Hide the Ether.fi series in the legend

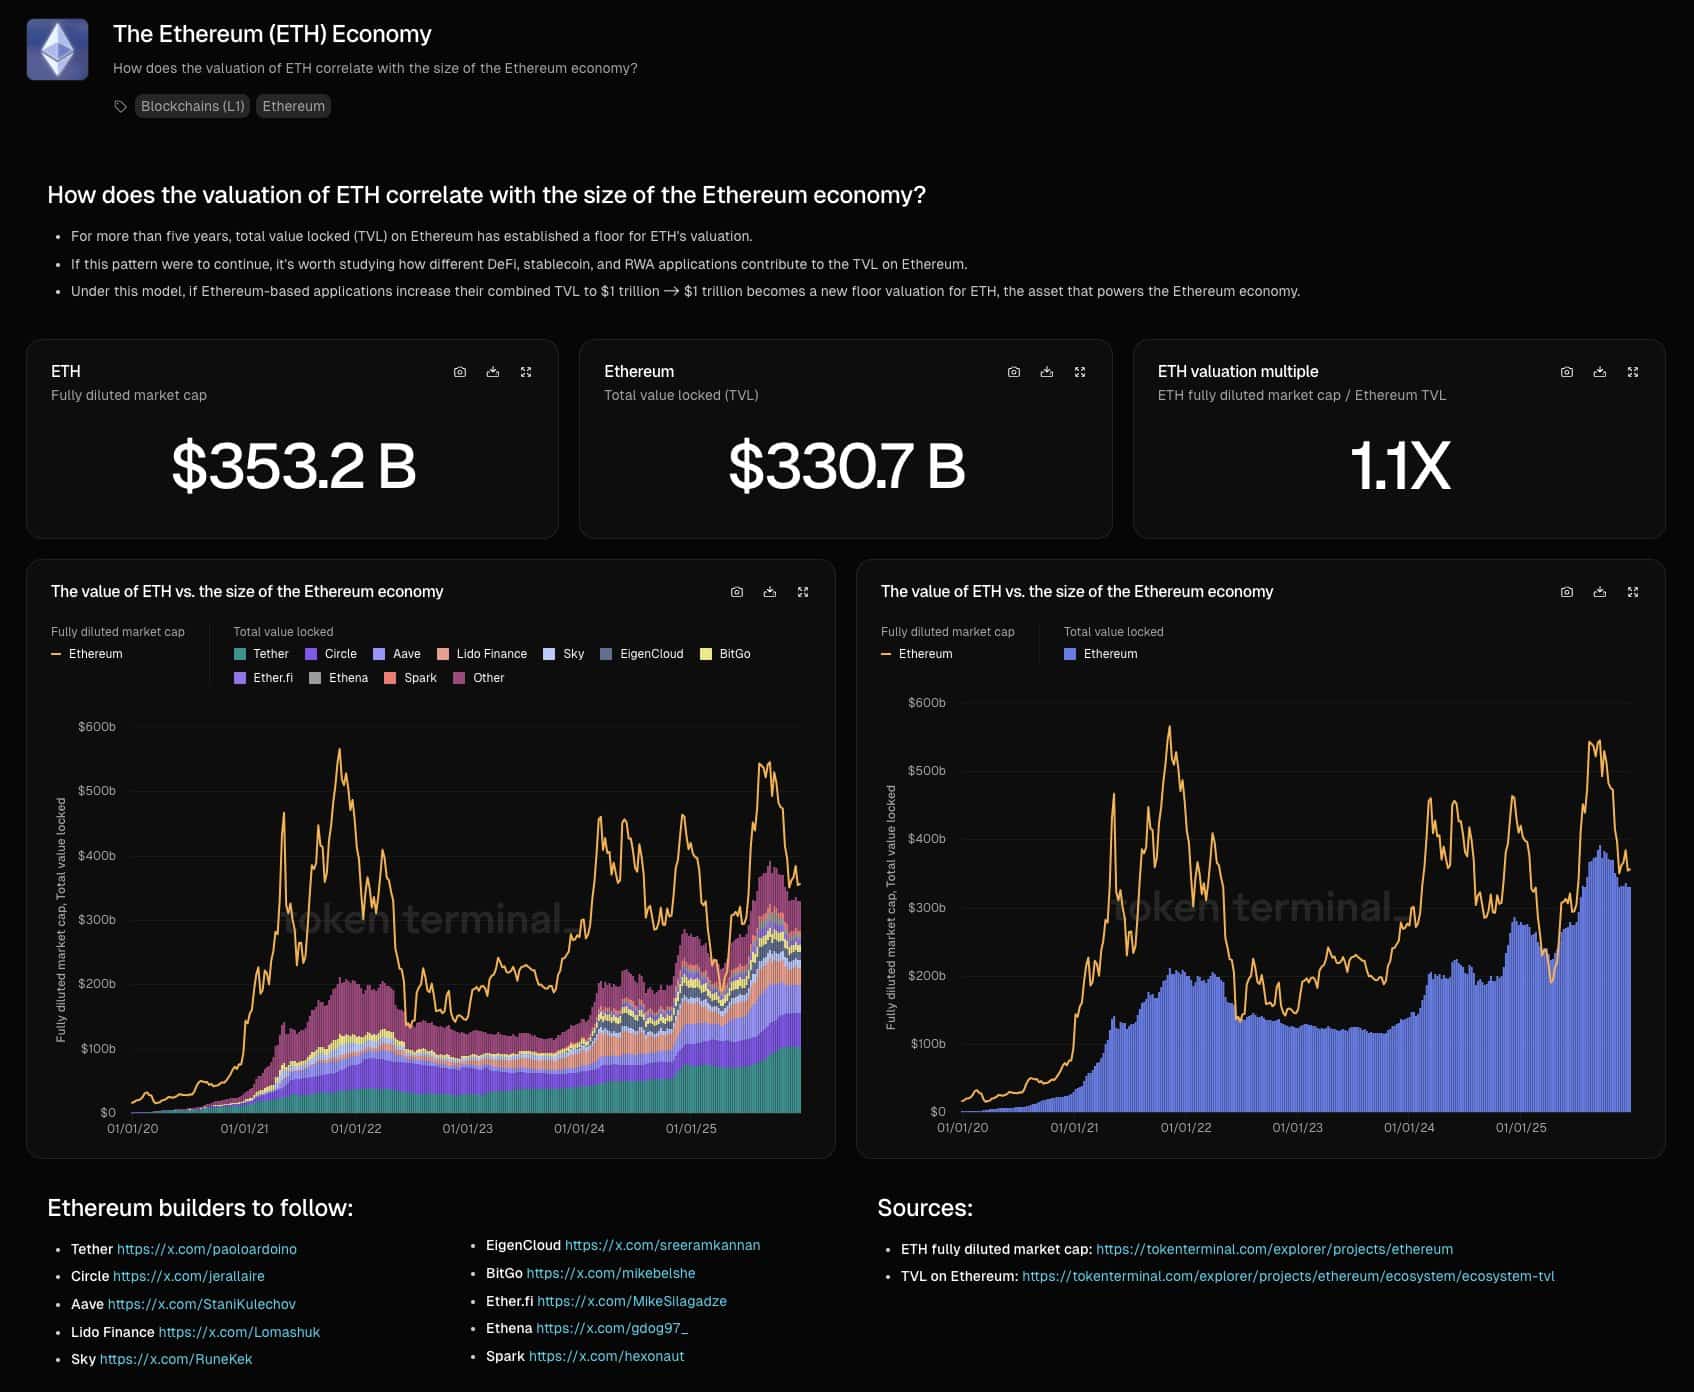tap(263, 678)
